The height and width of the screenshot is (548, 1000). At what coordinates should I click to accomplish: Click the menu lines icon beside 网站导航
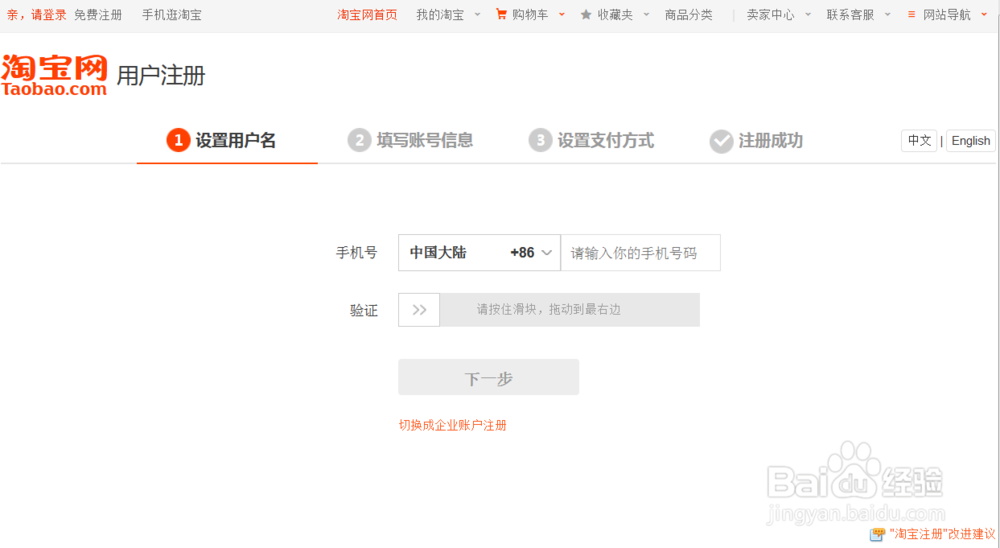[911, 14]
